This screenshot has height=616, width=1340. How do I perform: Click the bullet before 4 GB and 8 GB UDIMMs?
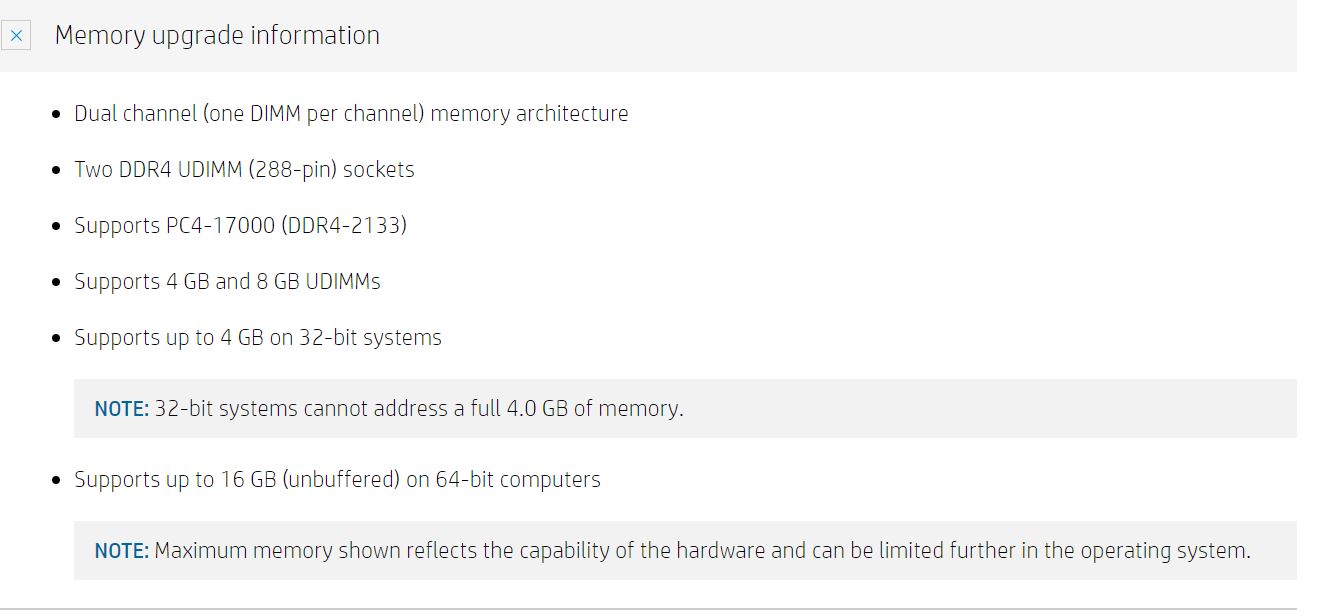(56, 282)
